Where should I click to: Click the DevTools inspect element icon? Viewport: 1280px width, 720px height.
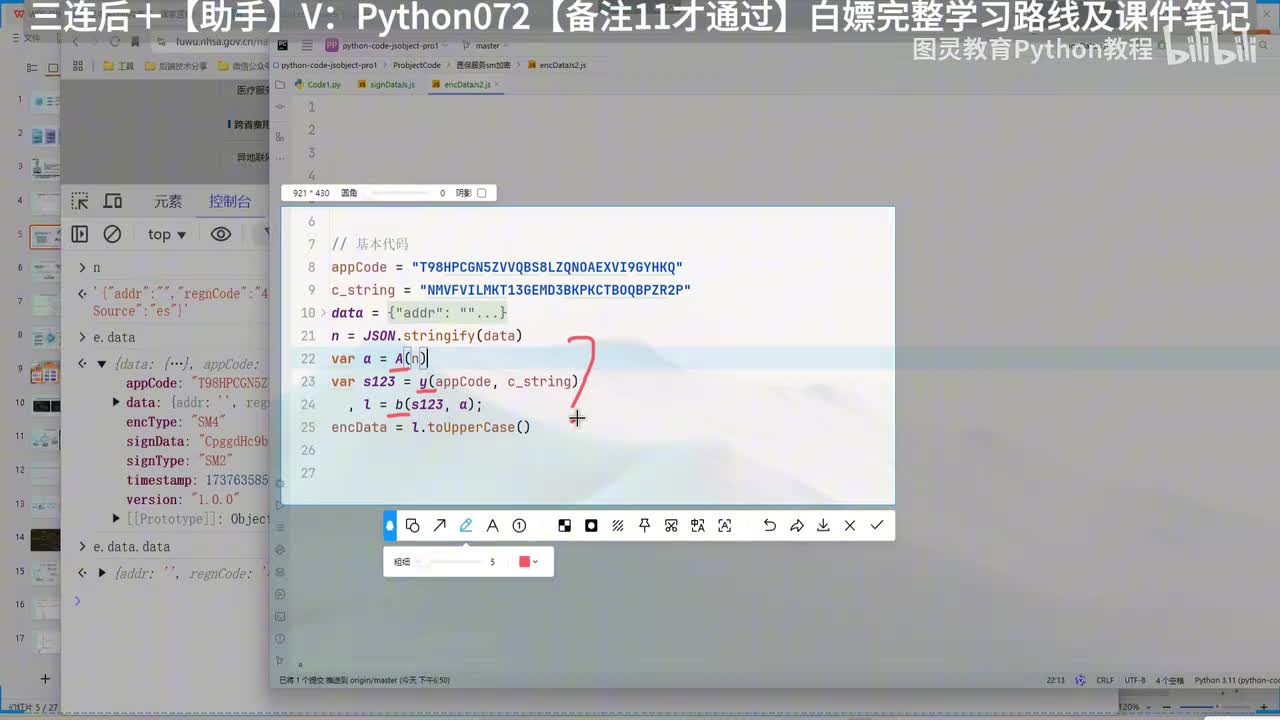click(80, 201)
